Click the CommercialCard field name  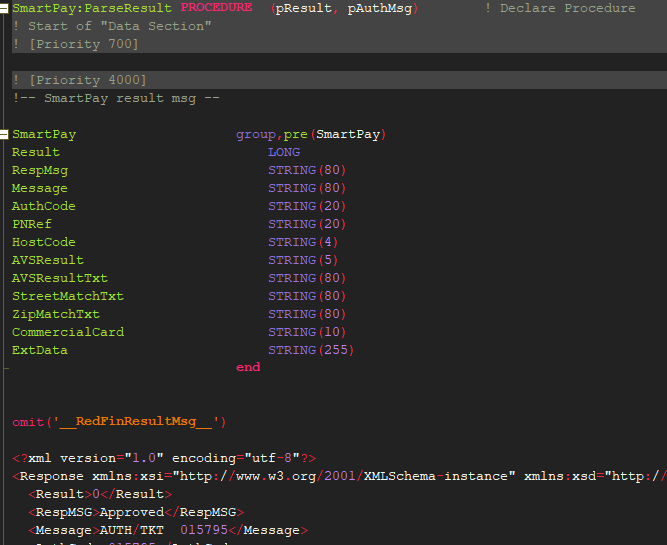click(x=67, y=332)
